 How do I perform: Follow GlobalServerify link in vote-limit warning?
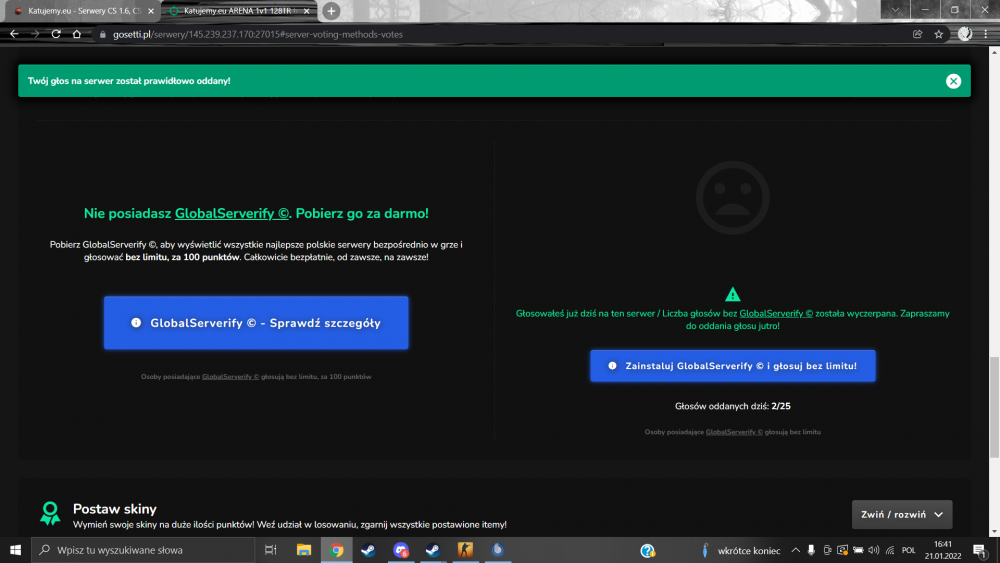[x=776, y=313]
